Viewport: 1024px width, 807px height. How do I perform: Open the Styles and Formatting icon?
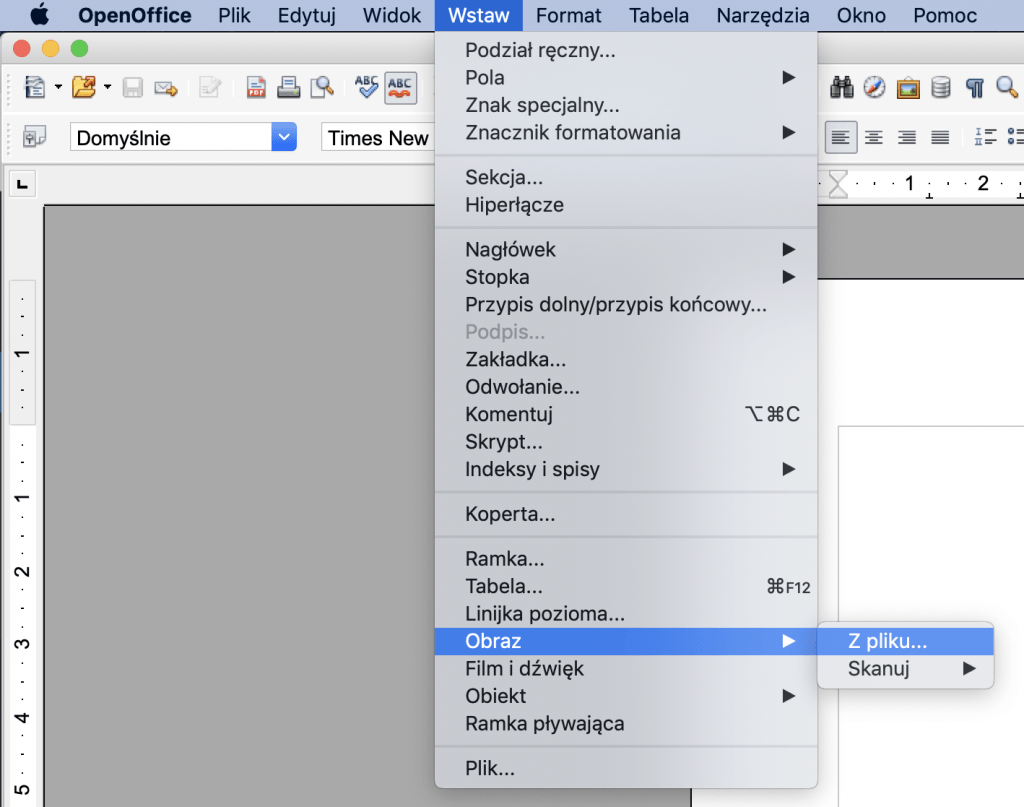click(x=34, y=137)
